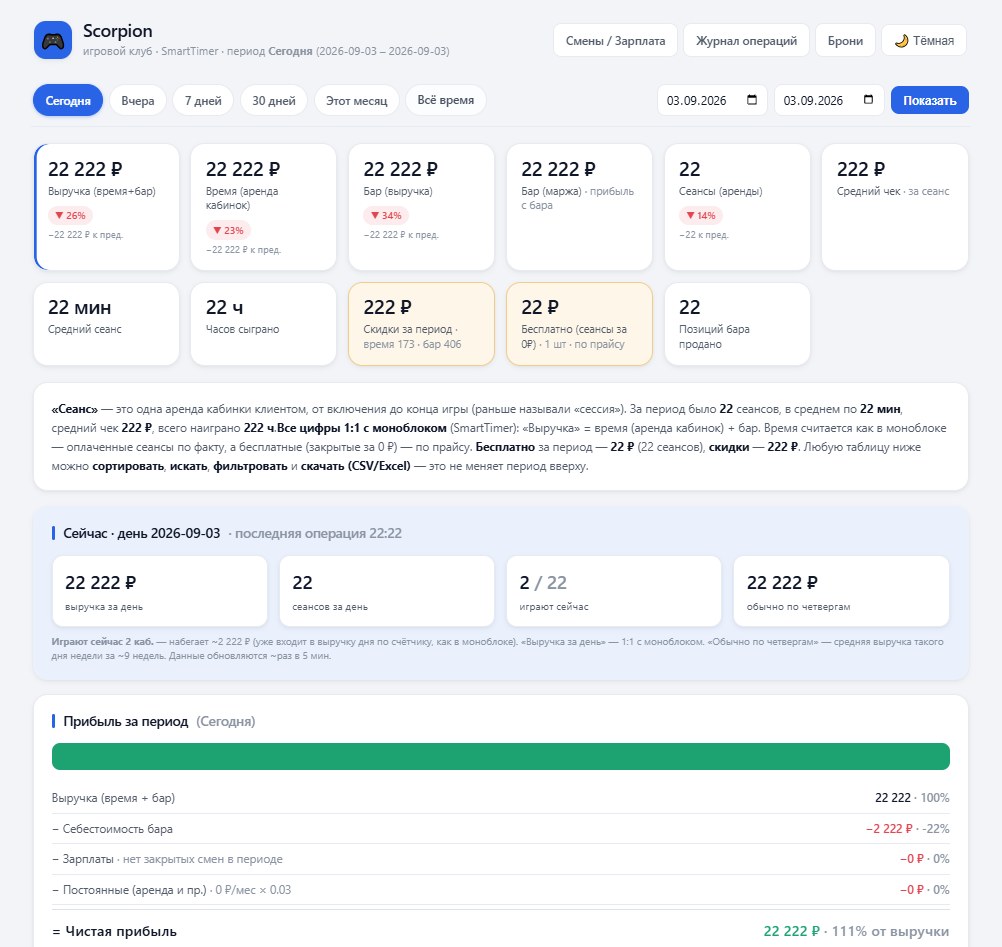1002x947 pixels.
Task: Toggle the Тёмная dark theme button
Action: tap(923, 40)
